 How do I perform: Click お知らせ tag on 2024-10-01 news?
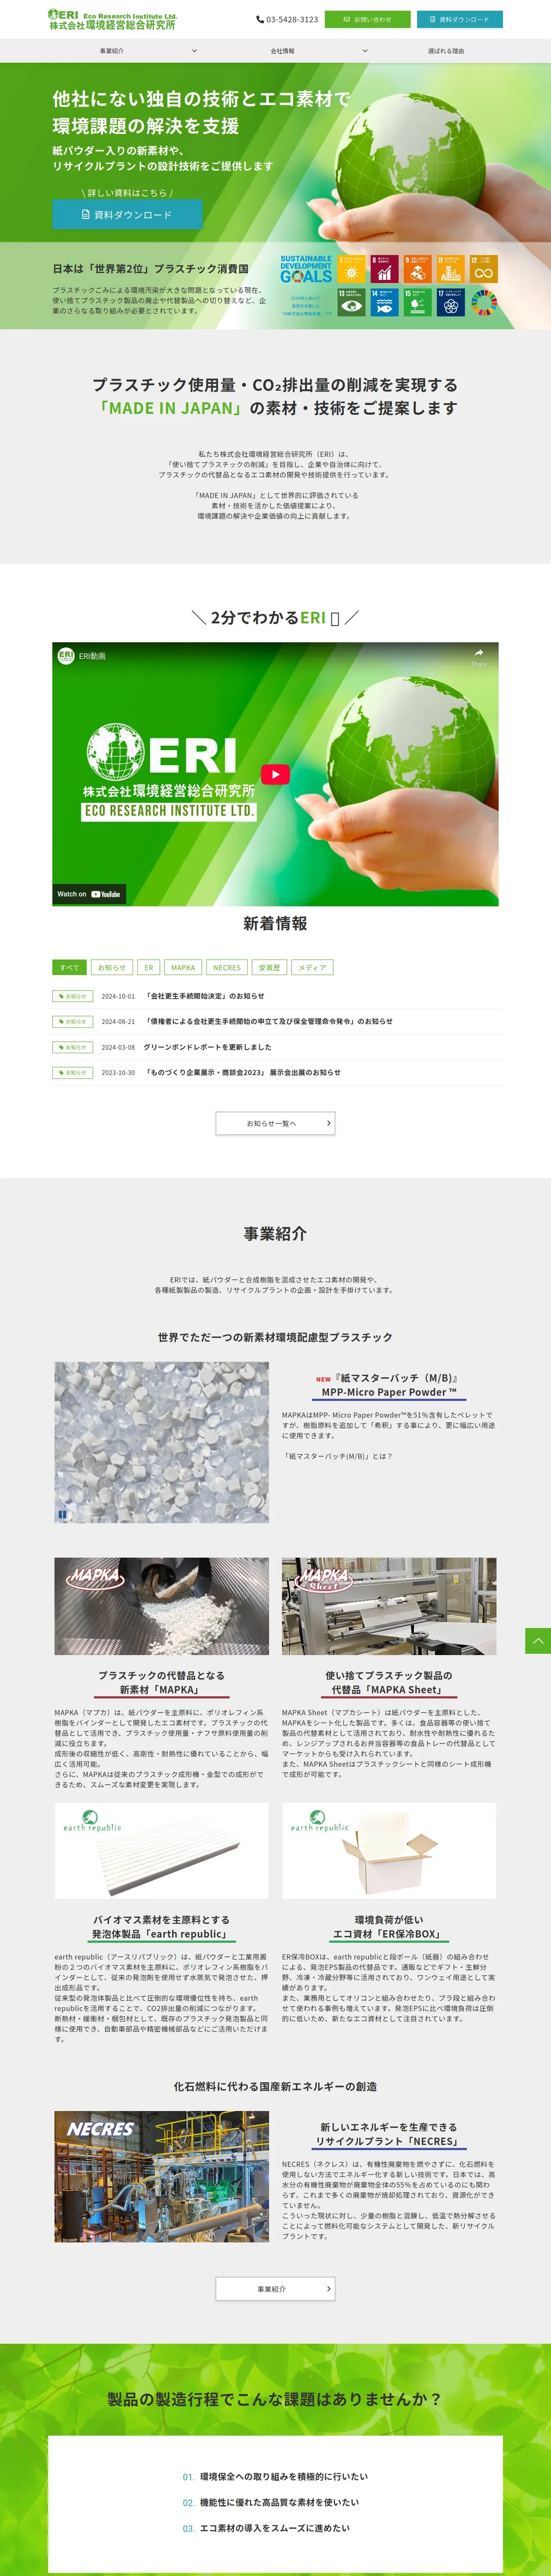pyautogui.click(x=72, y=996)
